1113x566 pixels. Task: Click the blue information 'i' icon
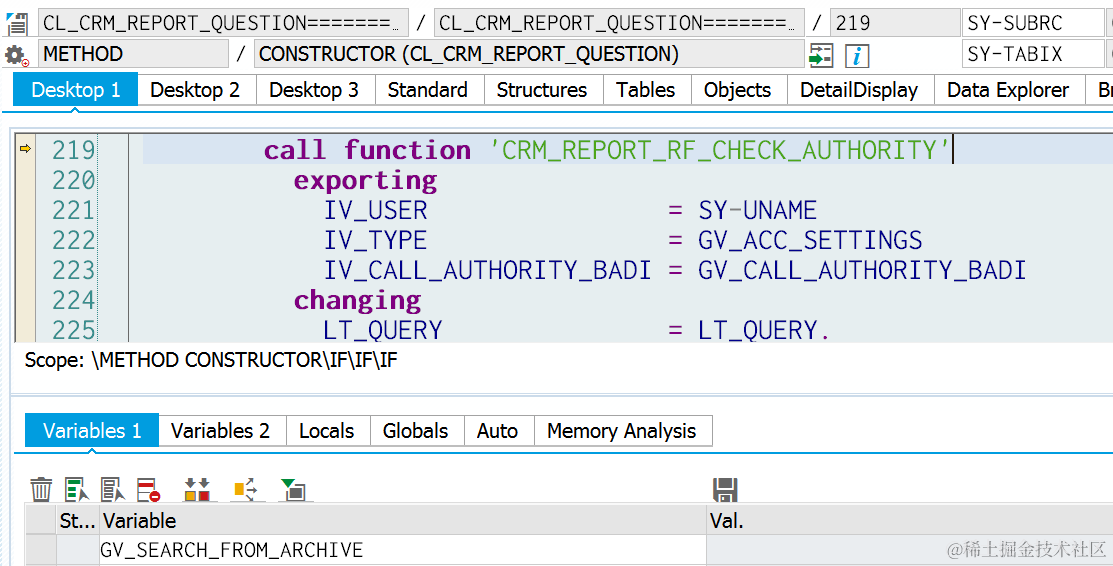click(857, 55)
